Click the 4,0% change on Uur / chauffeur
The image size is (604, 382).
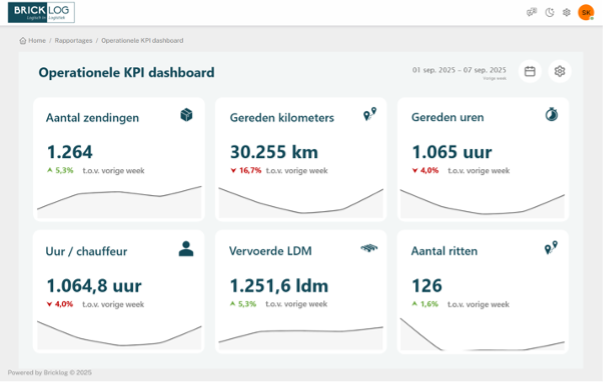point(60,304)
